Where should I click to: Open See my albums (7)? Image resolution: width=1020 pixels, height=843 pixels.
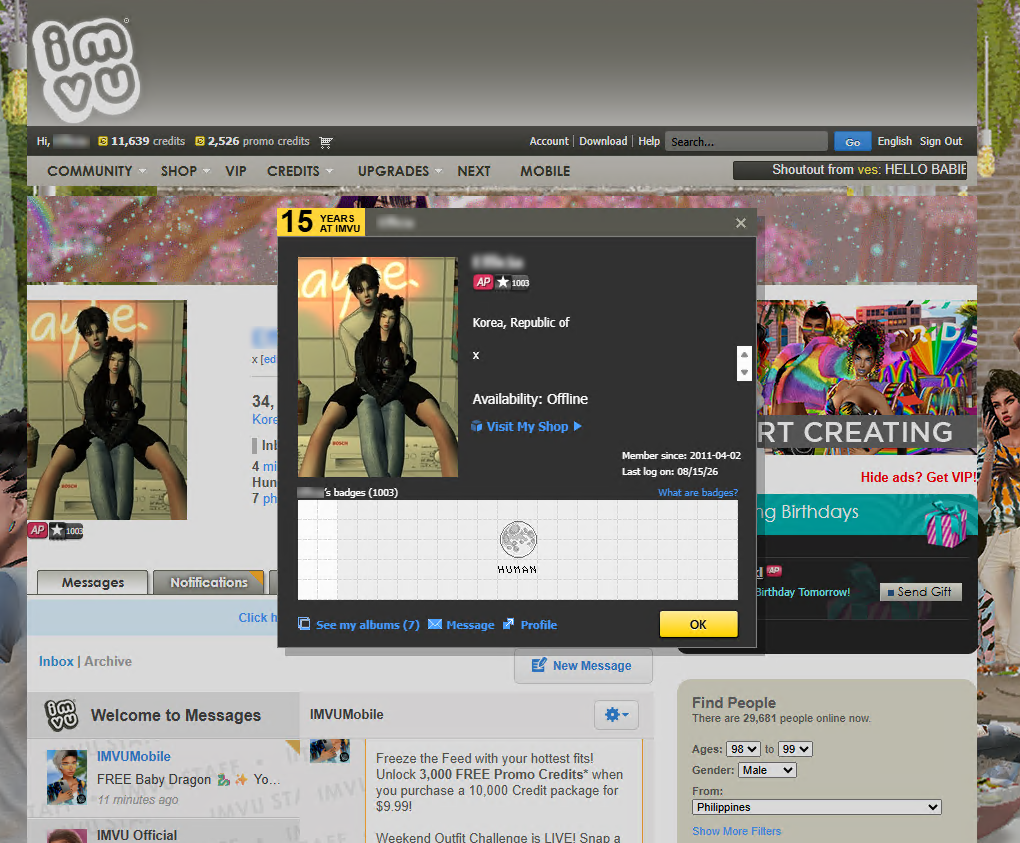pyautogui.click(x=368, y=624)
